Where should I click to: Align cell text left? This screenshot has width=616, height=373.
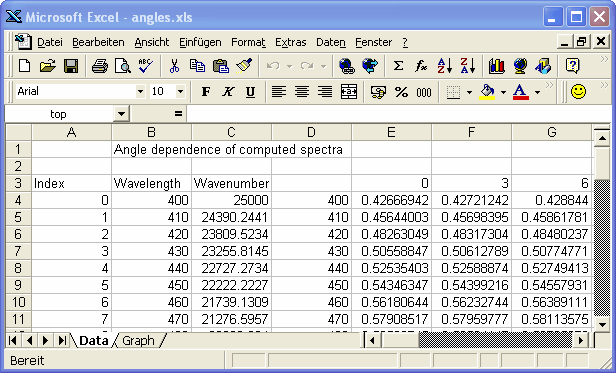279,92
